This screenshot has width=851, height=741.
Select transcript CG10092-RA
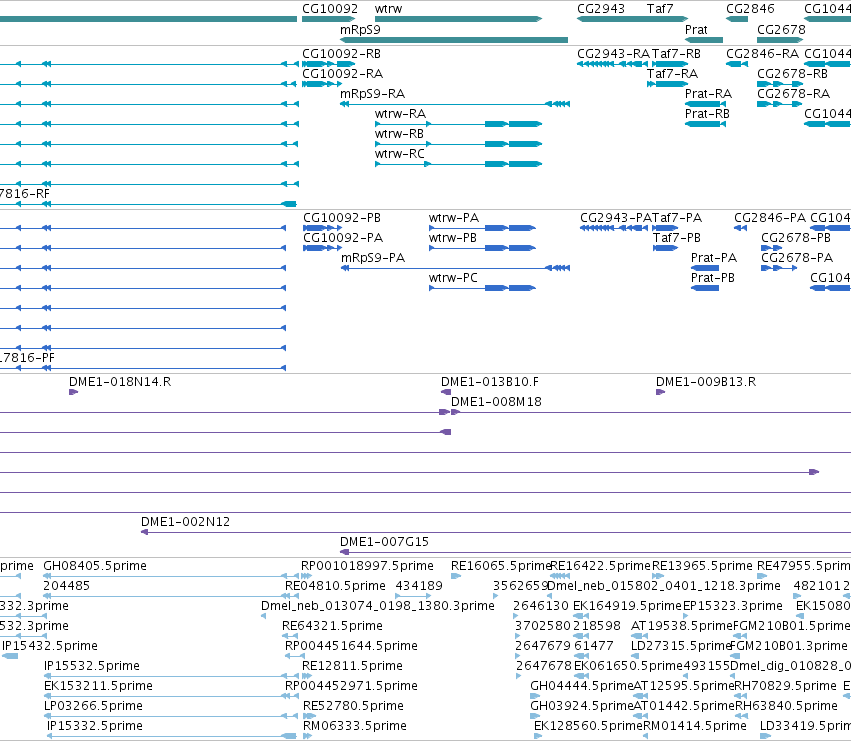click(x=342, y=74)
